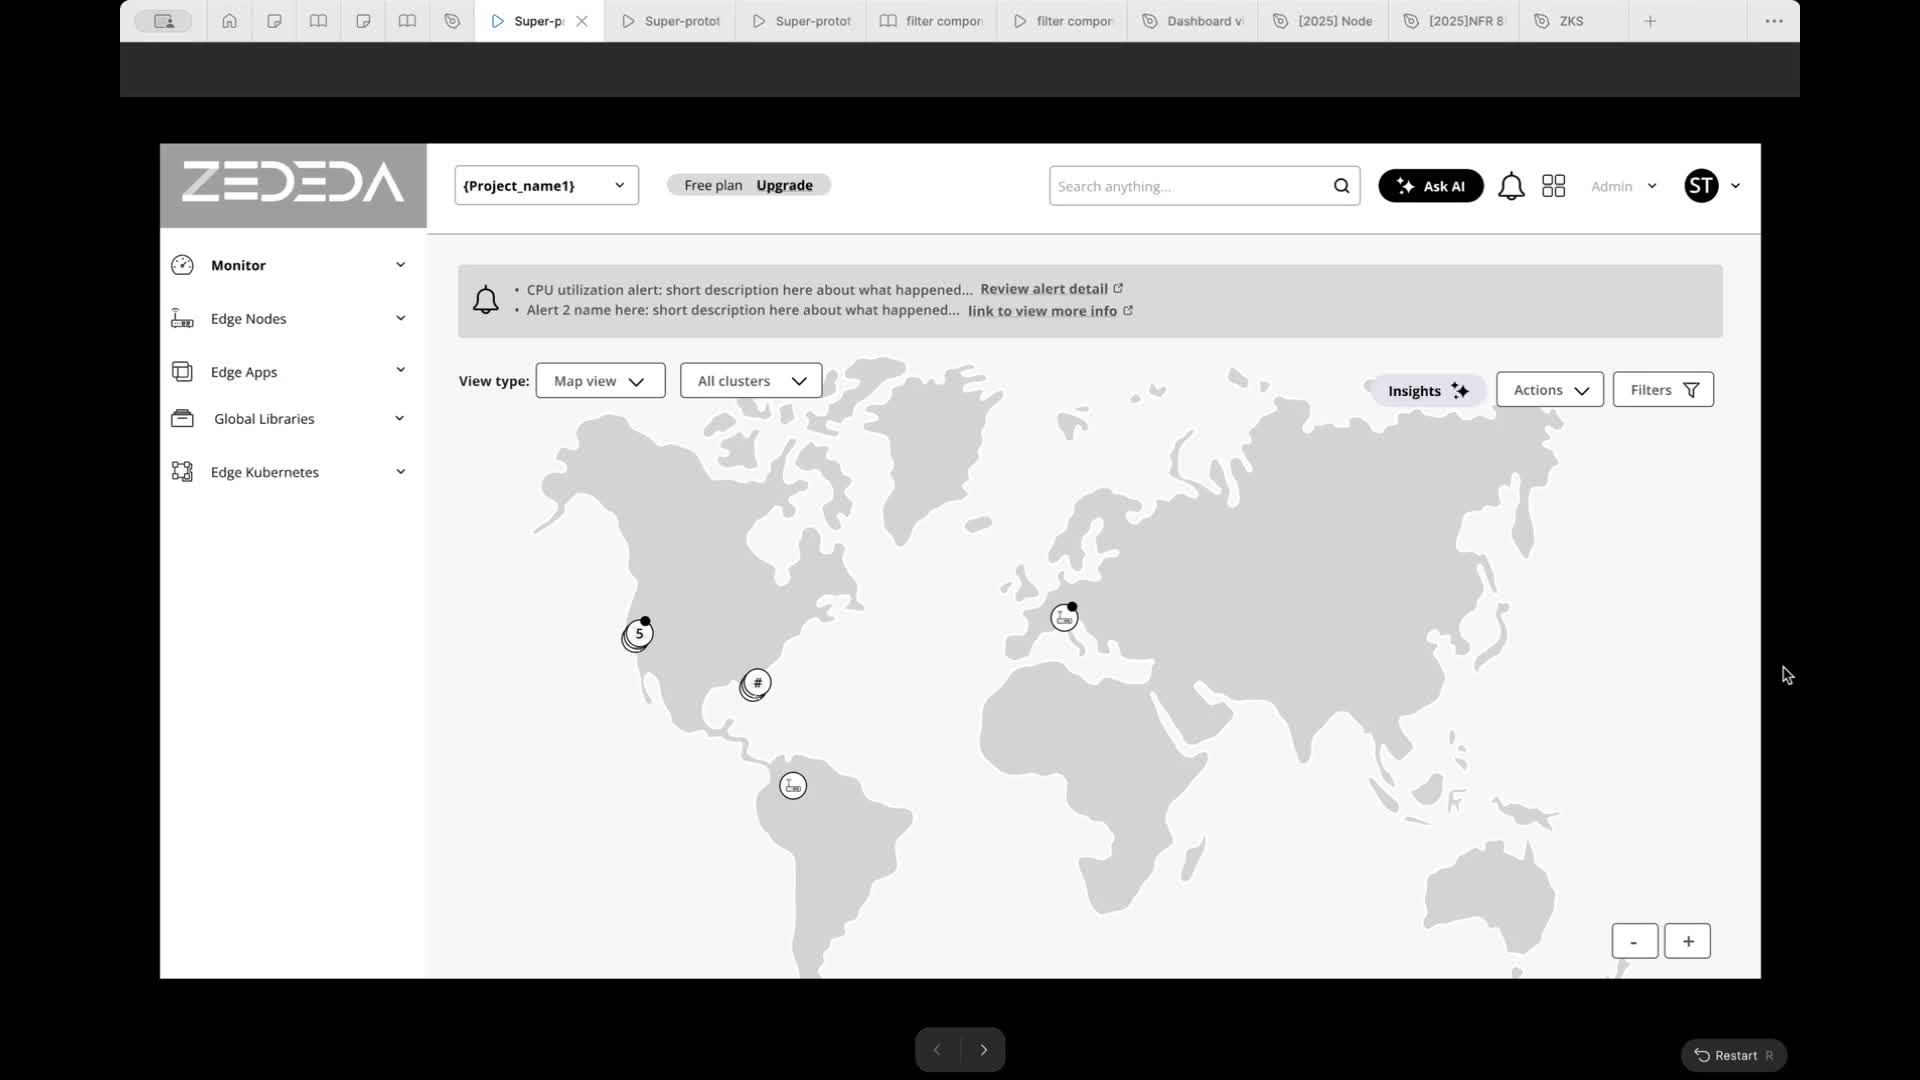Image resolution: width=1920 pixels, height=1080 pixels.
Task: Click the ST user avatar
Action: pos(1701,186)
